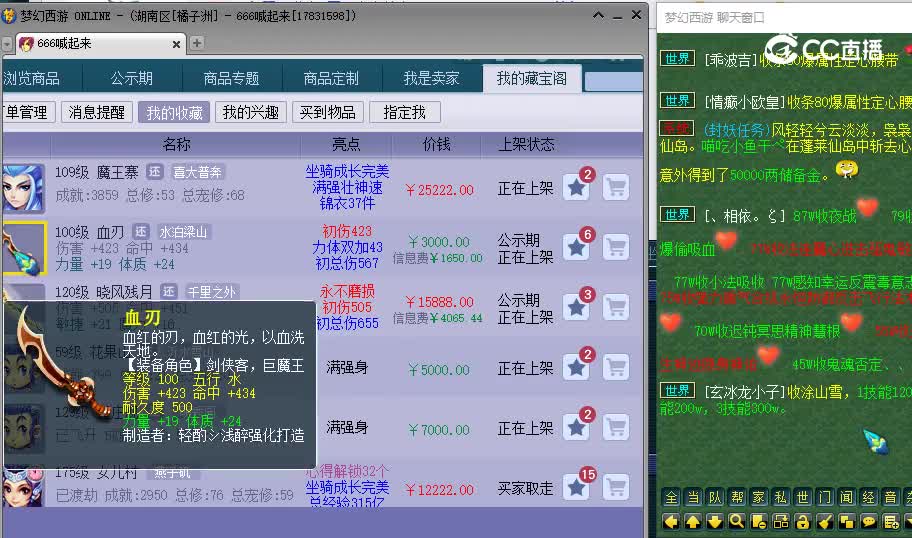Add ¥5000 满强身 item to cart
Viewport: 912px width, 538px height.
(x=616, y=368)
